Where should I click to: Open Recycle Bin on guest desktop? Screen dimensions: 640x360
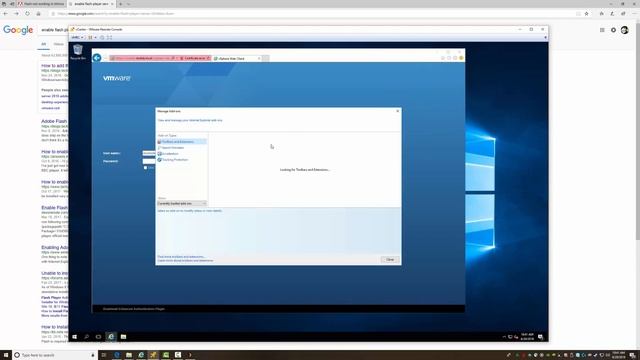pos(78,52)
